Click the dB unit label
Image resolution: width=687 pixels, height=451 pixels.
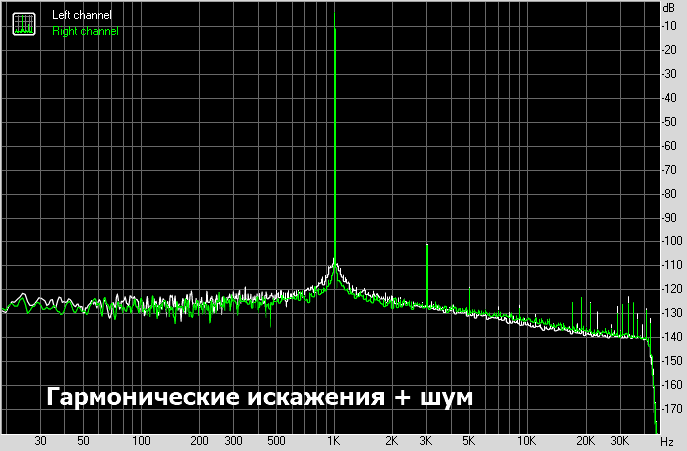[669, 8]
